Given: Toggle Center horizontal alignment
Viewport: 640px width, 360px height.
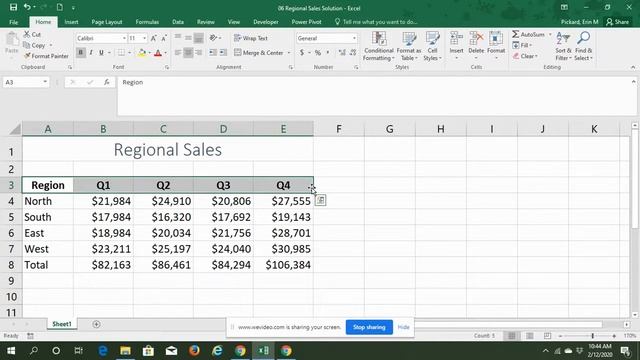Looking at the screenshot, I should point(188,53).
